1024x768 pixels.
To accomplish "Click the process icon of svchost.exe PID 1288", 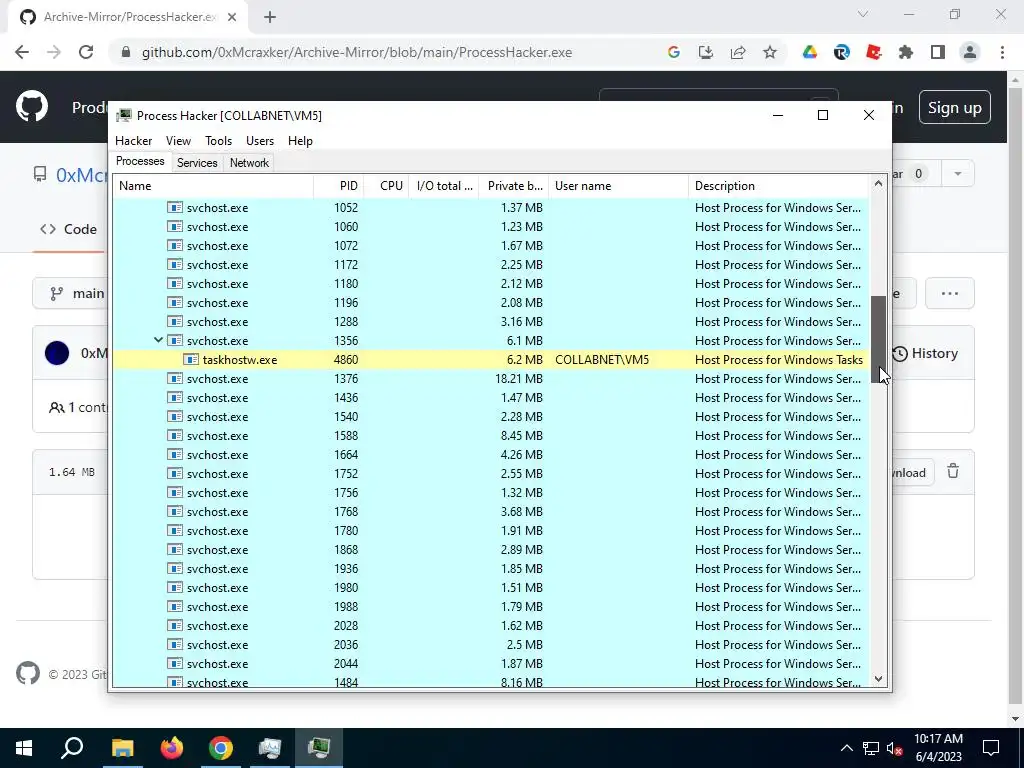I will tap(174, 321).
